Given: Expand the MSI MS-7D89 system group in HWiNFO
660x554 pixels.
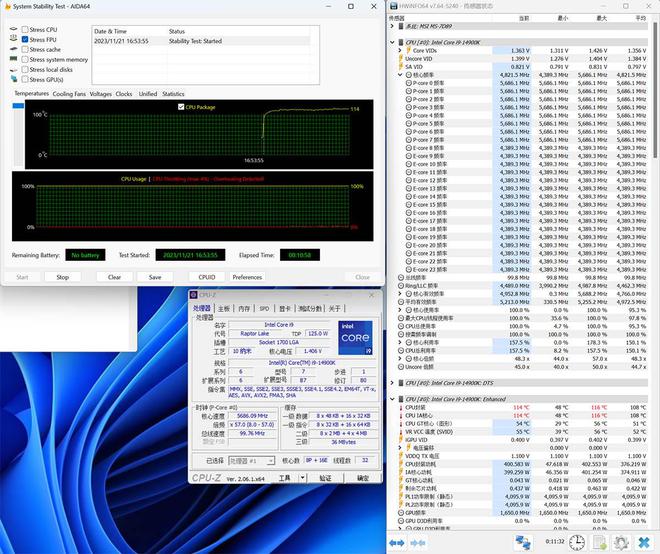Looking at the screenshot, I should click(x=392, y=26).
